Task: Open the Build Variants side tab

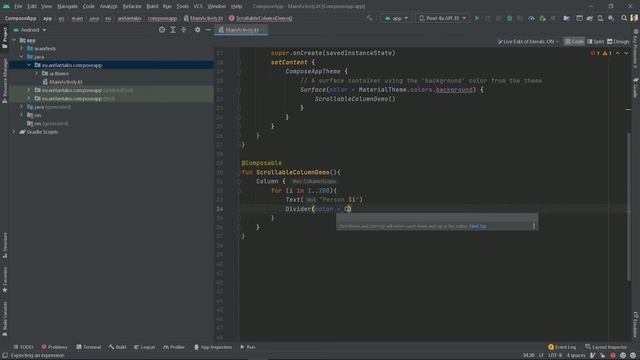Action: point(4,318)
